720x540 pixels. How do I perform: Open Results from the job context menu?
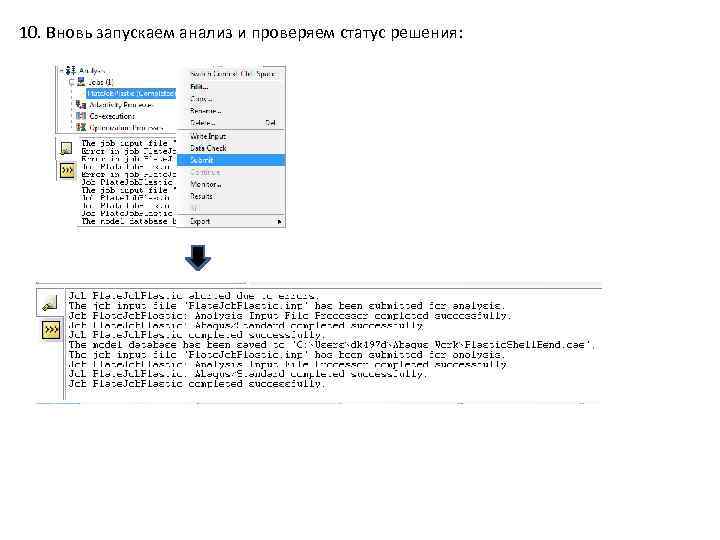point(231,196)
